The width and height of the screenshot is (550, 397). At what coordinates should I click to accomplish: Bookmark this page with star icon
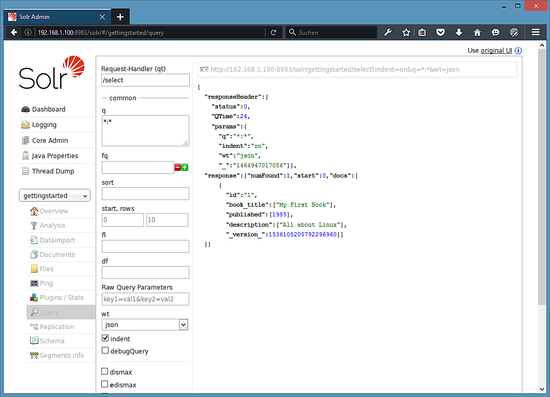(x=406, y=32)
